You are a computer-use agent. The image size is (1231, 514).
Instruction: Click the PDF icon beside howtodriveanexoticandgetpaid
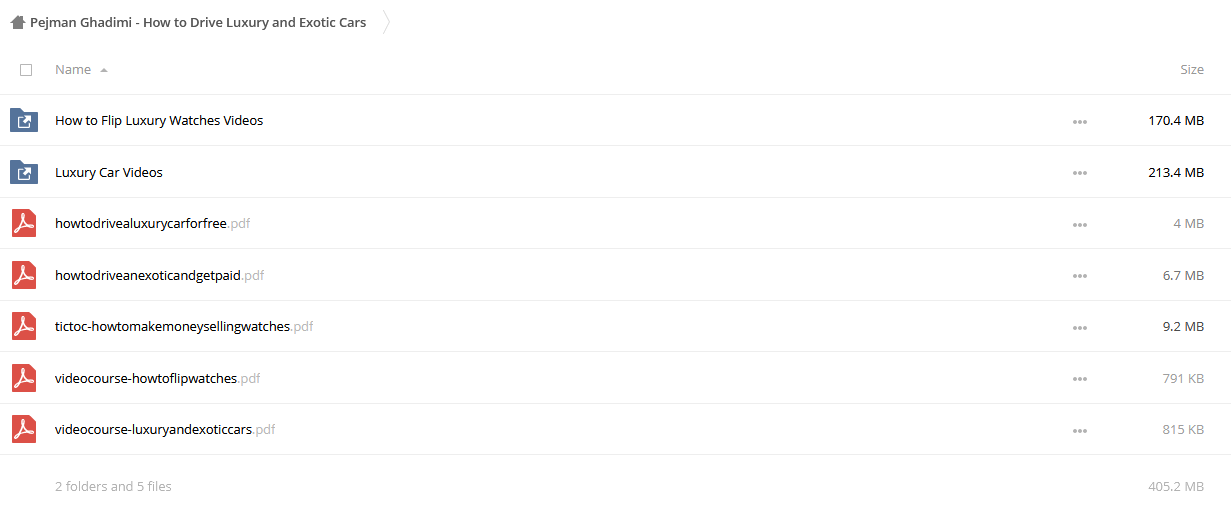tap(24, 275)
